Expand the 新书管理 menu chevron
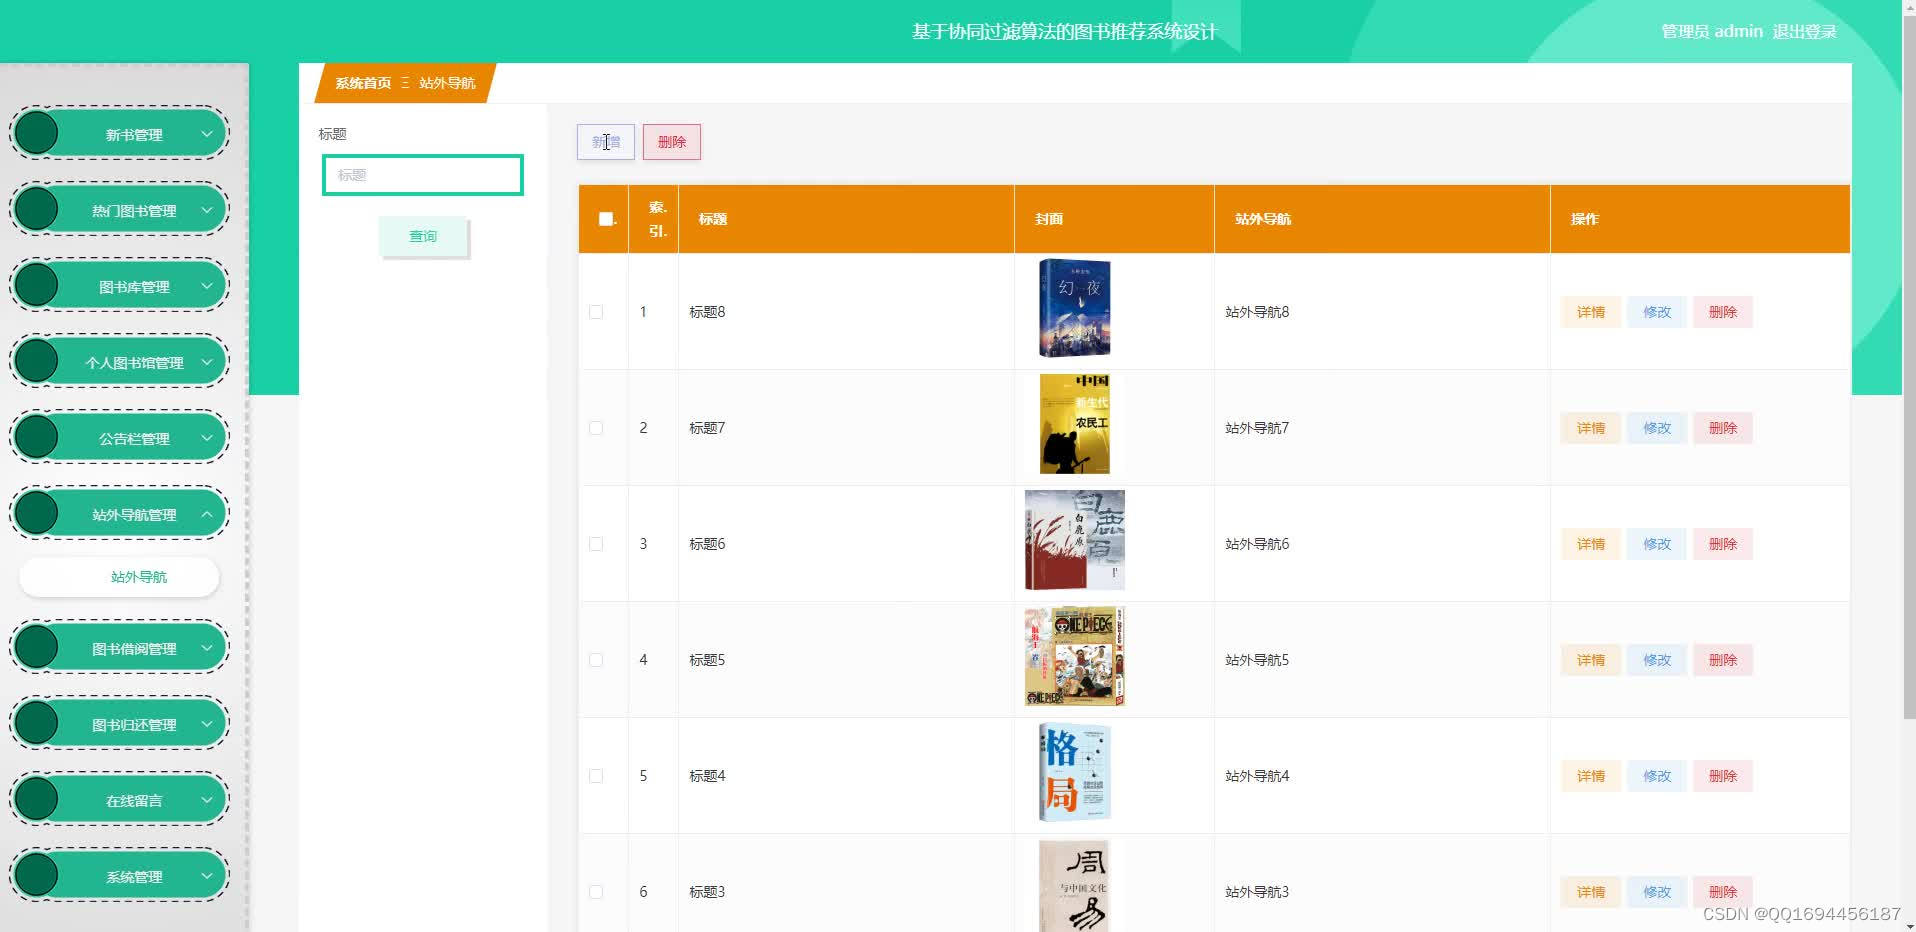 [207, 134]
